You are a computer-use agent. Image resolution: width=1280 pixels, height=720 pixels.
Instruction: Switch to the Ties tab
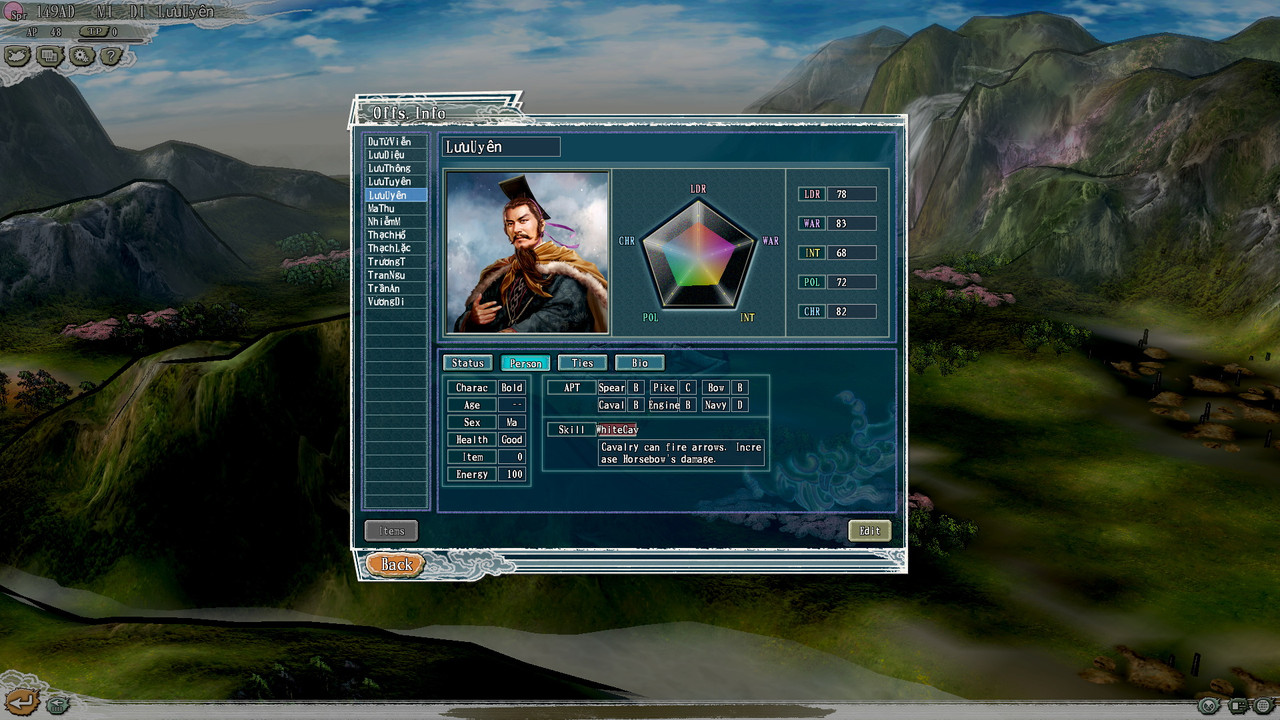click(582, 363)
